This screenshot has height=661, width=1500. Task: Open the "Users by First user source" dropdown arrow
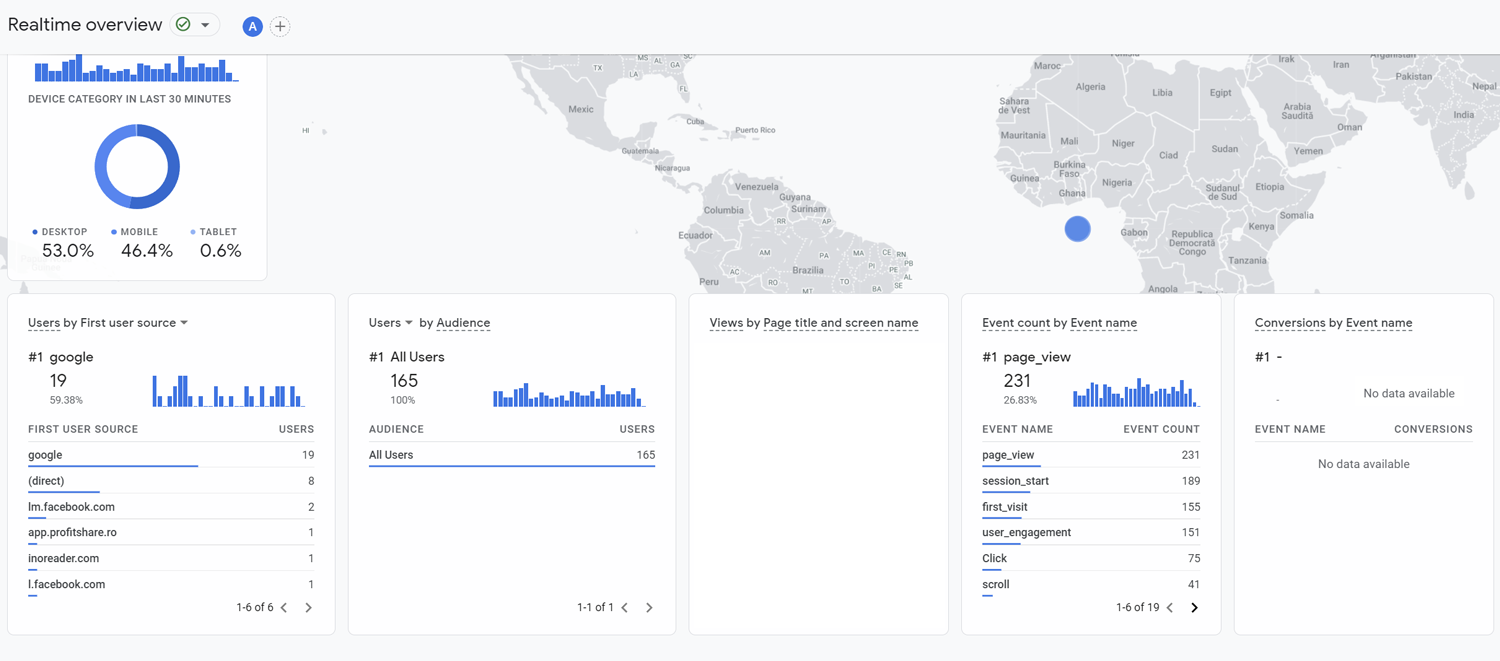tap(184, 323)
